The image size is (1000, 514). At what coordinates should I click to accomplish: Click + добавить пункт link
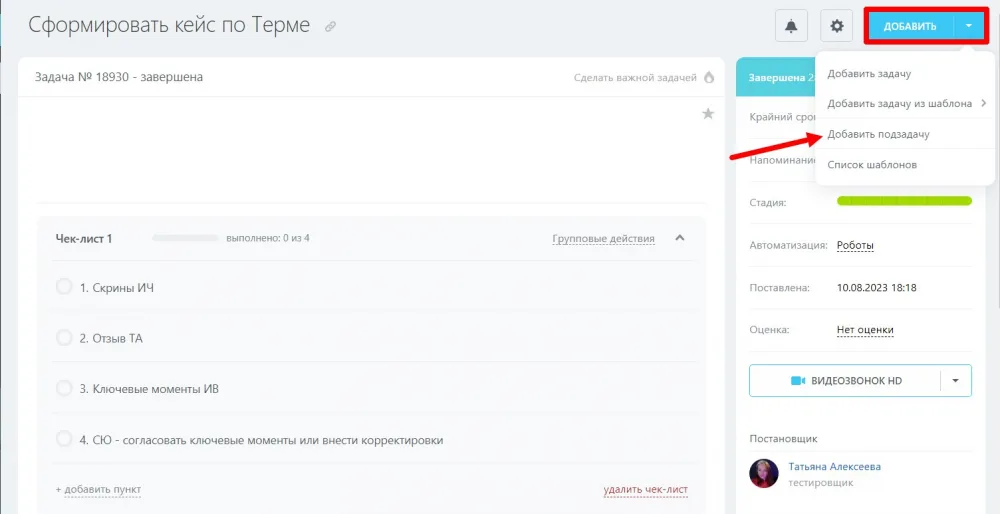click(x=98, y=489)
